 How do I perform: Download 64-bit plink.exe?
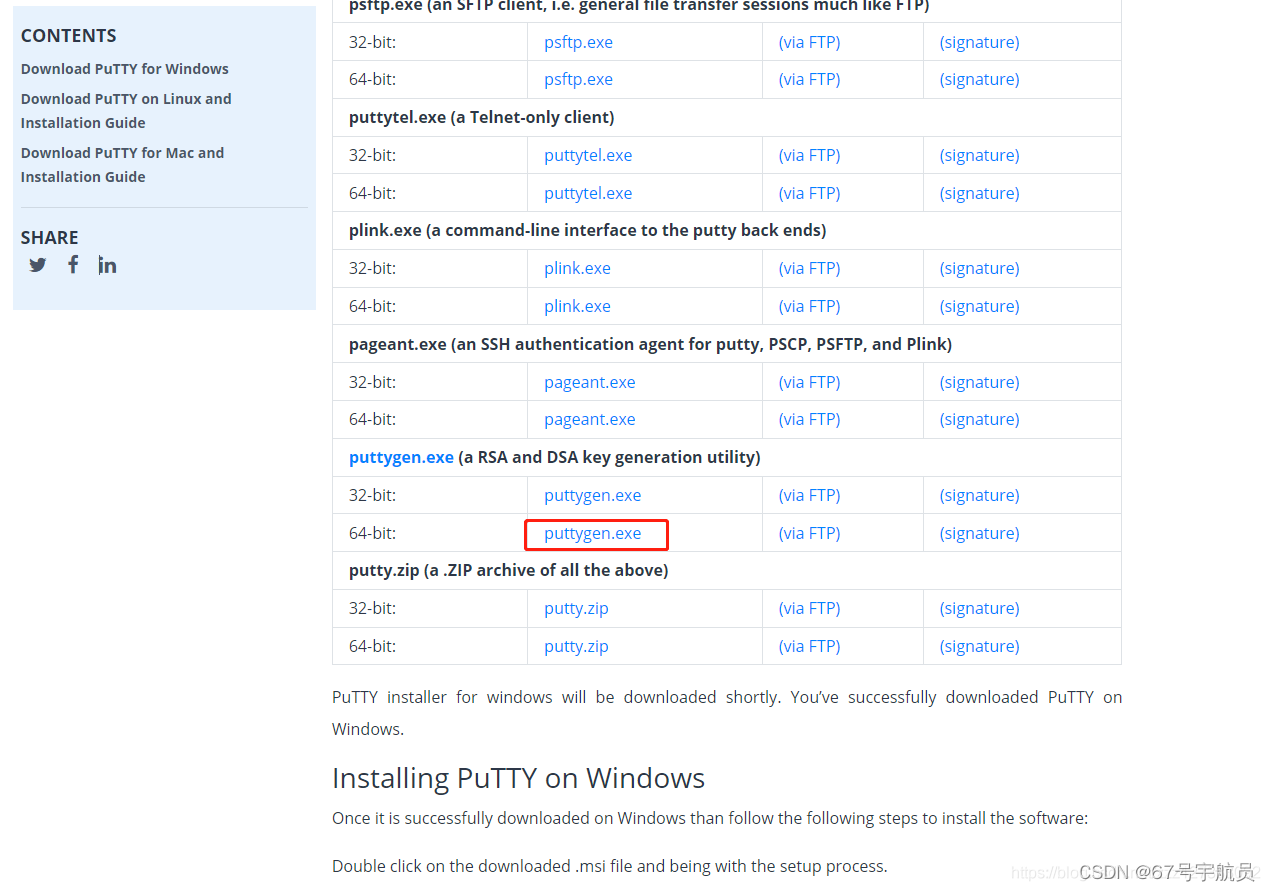[577, 306]
